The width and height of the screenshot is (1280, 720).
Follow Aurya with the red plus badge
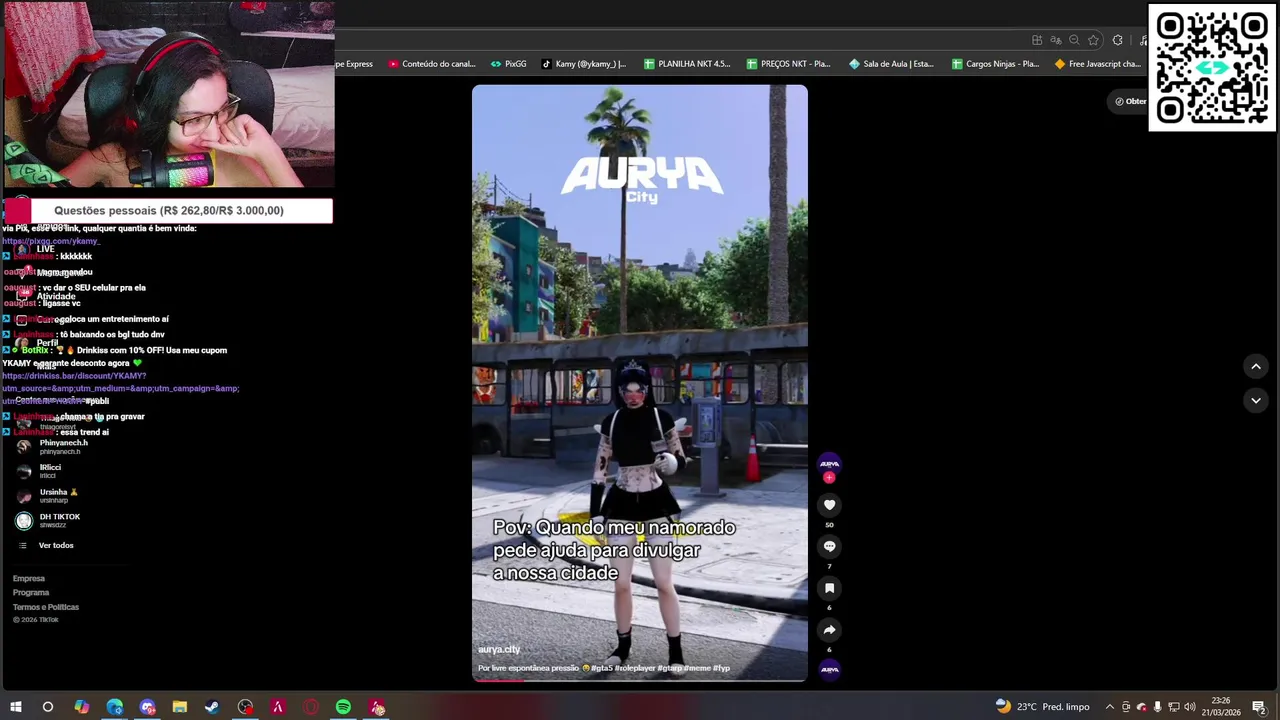[x=829, y=478]
